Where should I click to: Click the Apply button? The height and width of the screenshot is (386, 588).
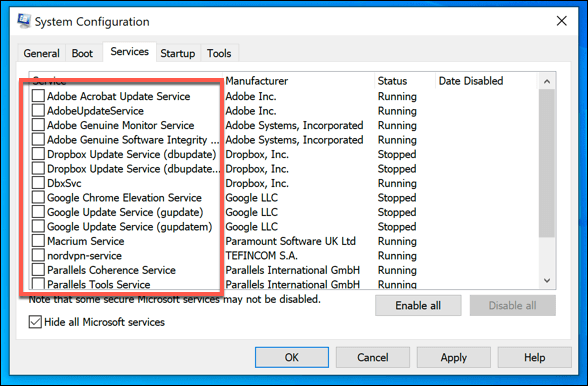point(453,357)
